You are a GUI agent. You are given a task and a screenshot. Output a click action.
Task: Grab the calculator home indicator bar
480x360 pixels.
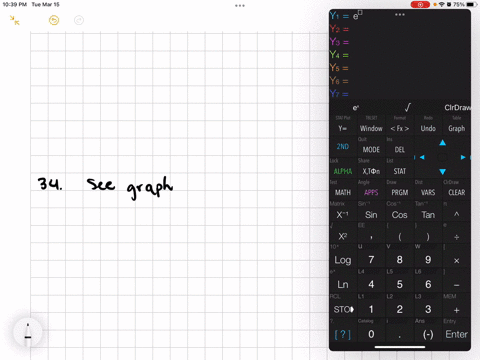click(400, 347)
